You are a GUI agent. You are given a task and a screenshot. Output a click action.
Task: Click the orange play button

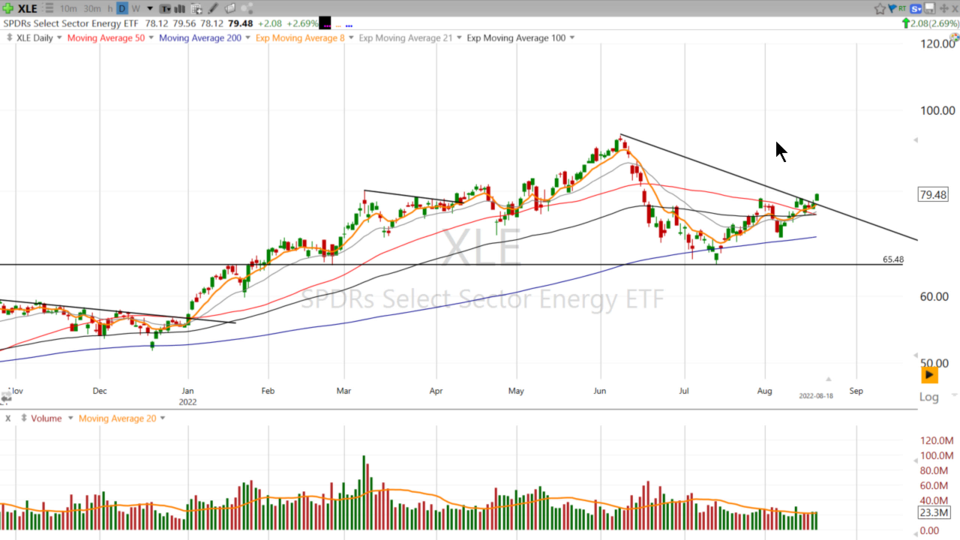click(x=929, y=375)
